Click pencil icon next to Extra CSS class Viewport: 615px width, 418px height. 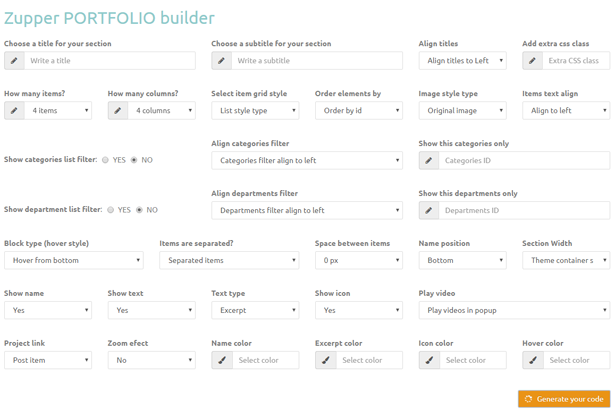pos(532,61)
